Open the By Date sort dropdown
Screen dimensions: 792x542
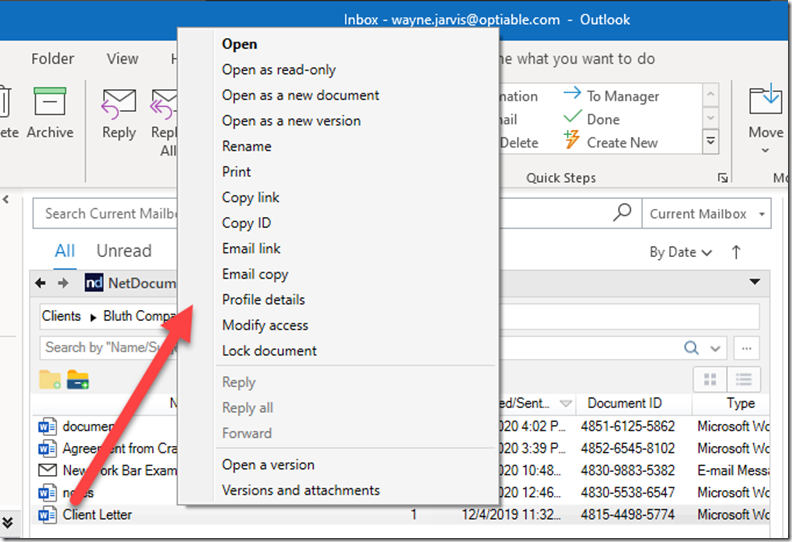[681, 252]
